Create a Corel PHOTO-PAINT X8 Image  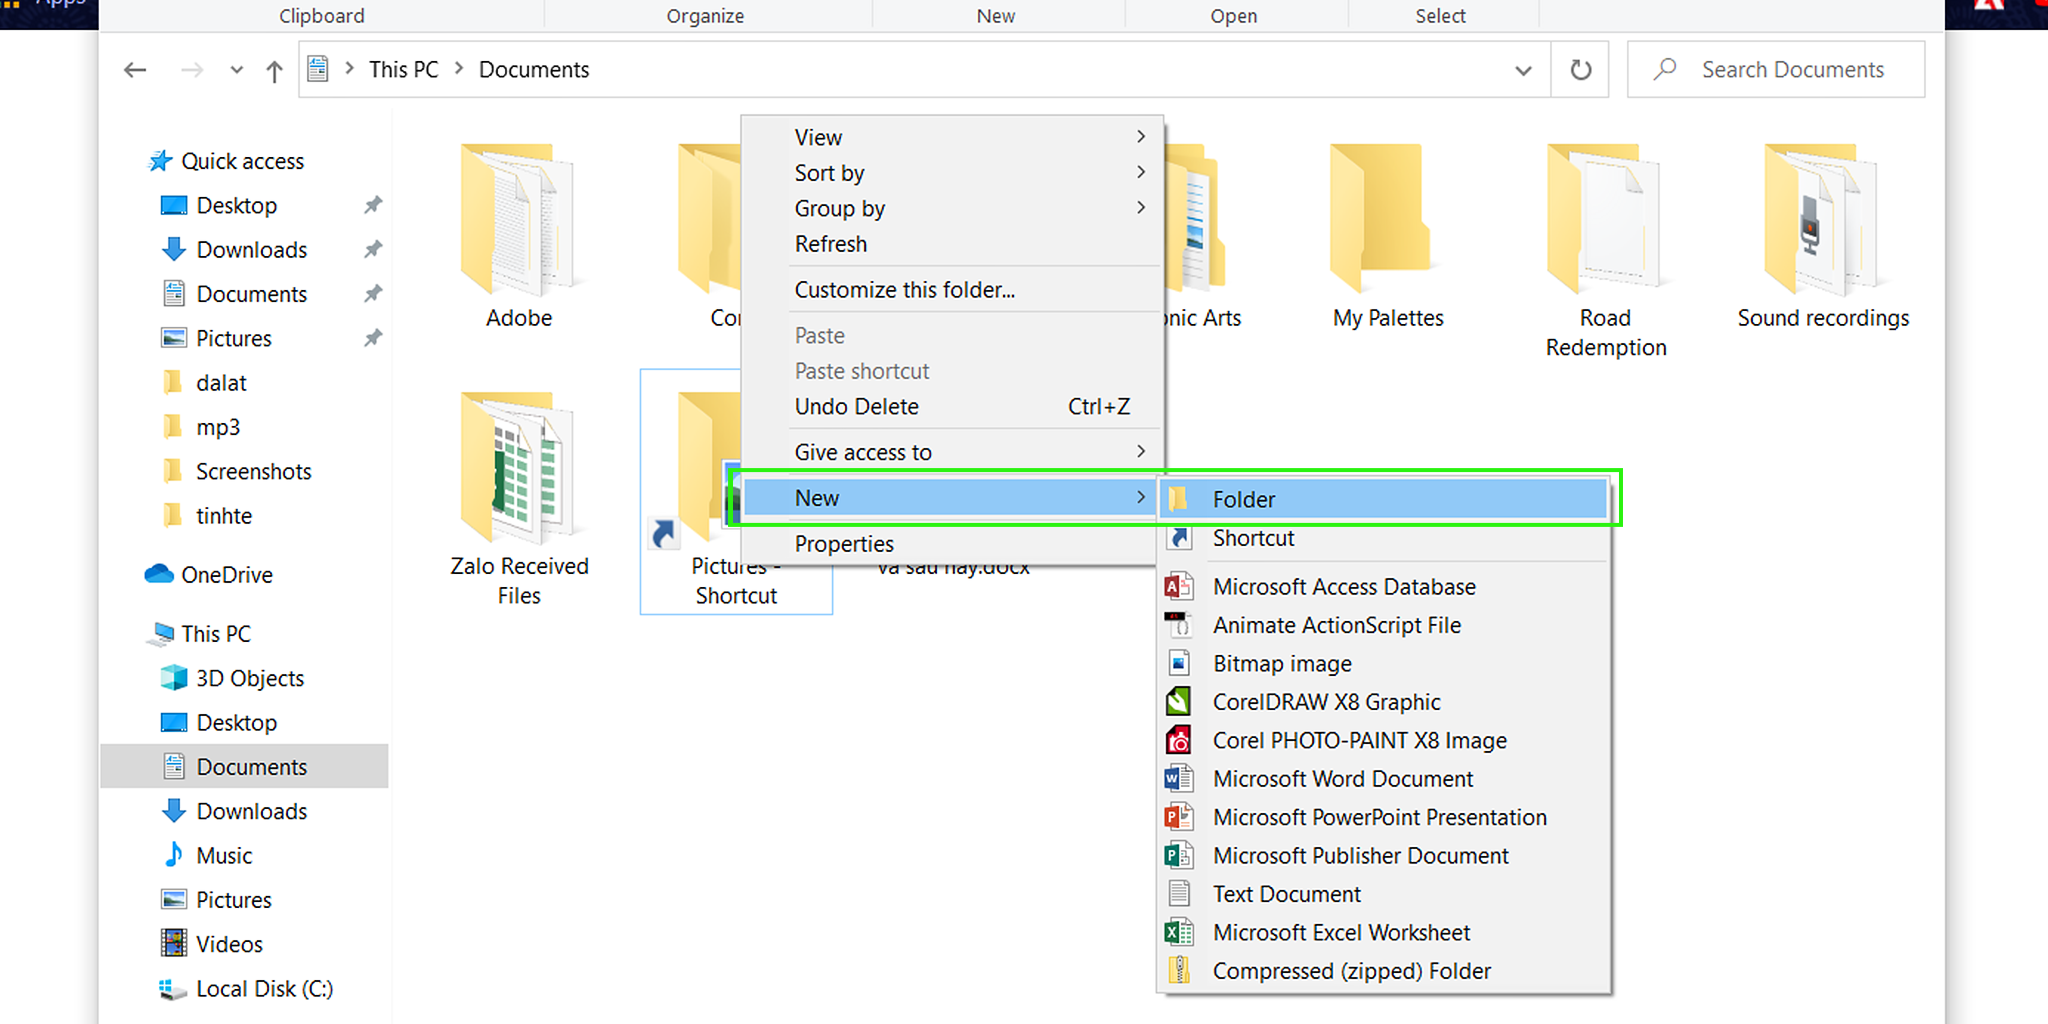[x=1384, y=741]
